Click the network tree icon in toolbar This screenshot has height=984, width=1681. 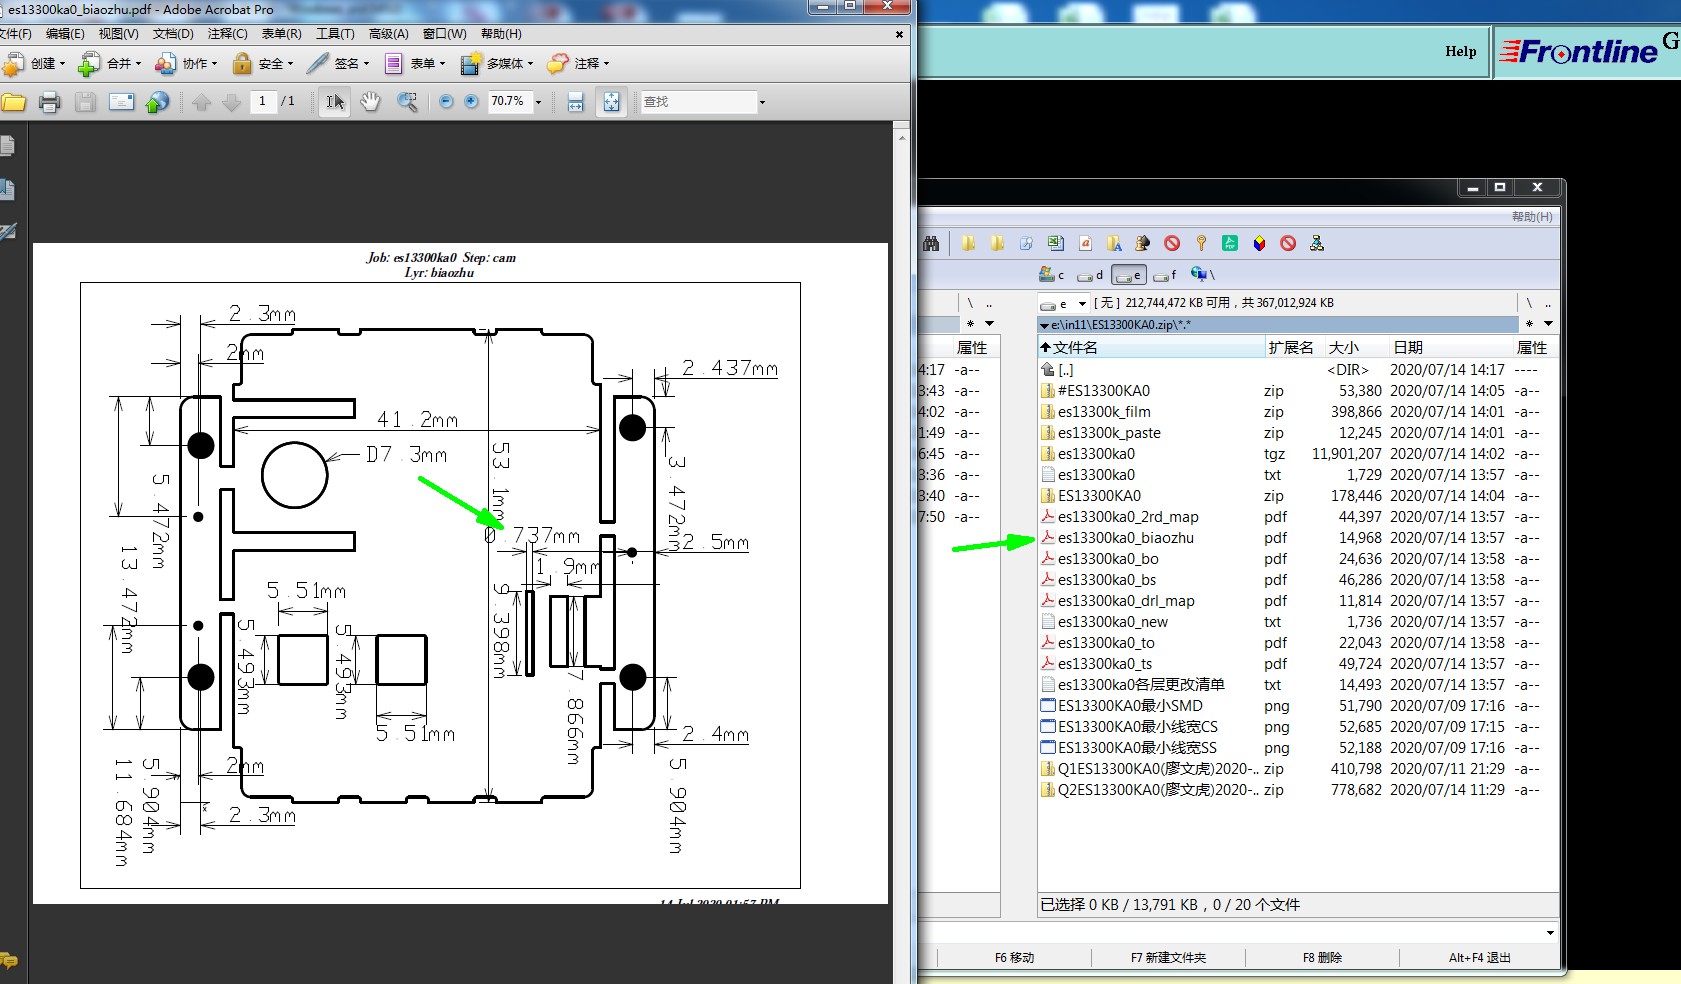[1317, 243]
